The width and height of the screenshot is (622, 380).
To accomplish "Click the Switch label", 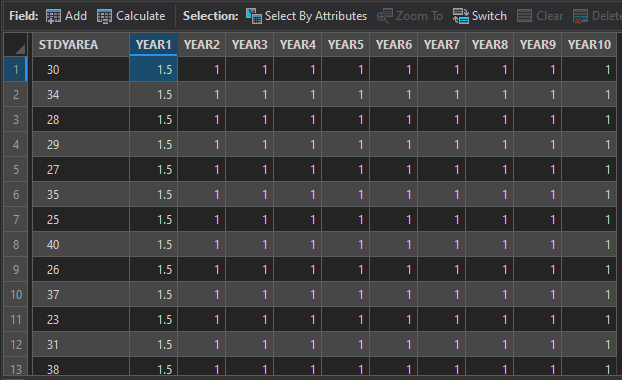I will (489, 16).
